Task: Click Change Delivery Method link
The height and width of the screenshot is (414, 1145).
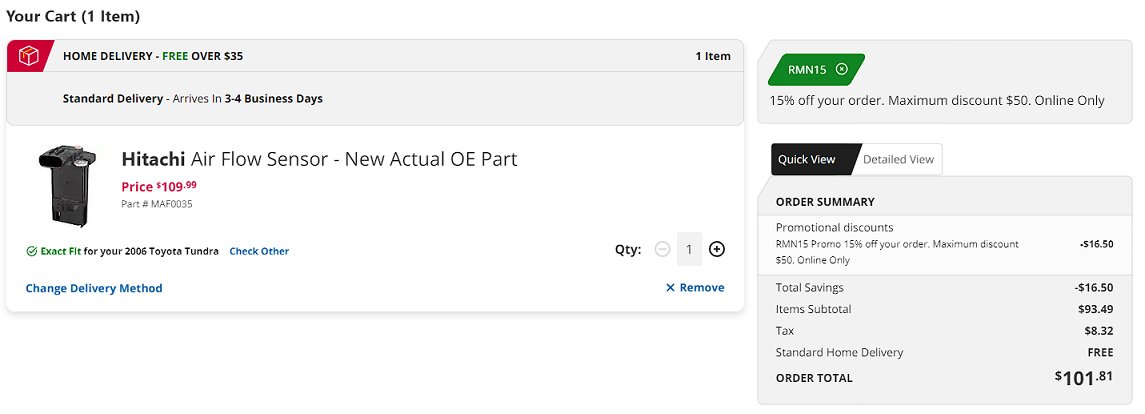Action: click(x=94, y=288)
